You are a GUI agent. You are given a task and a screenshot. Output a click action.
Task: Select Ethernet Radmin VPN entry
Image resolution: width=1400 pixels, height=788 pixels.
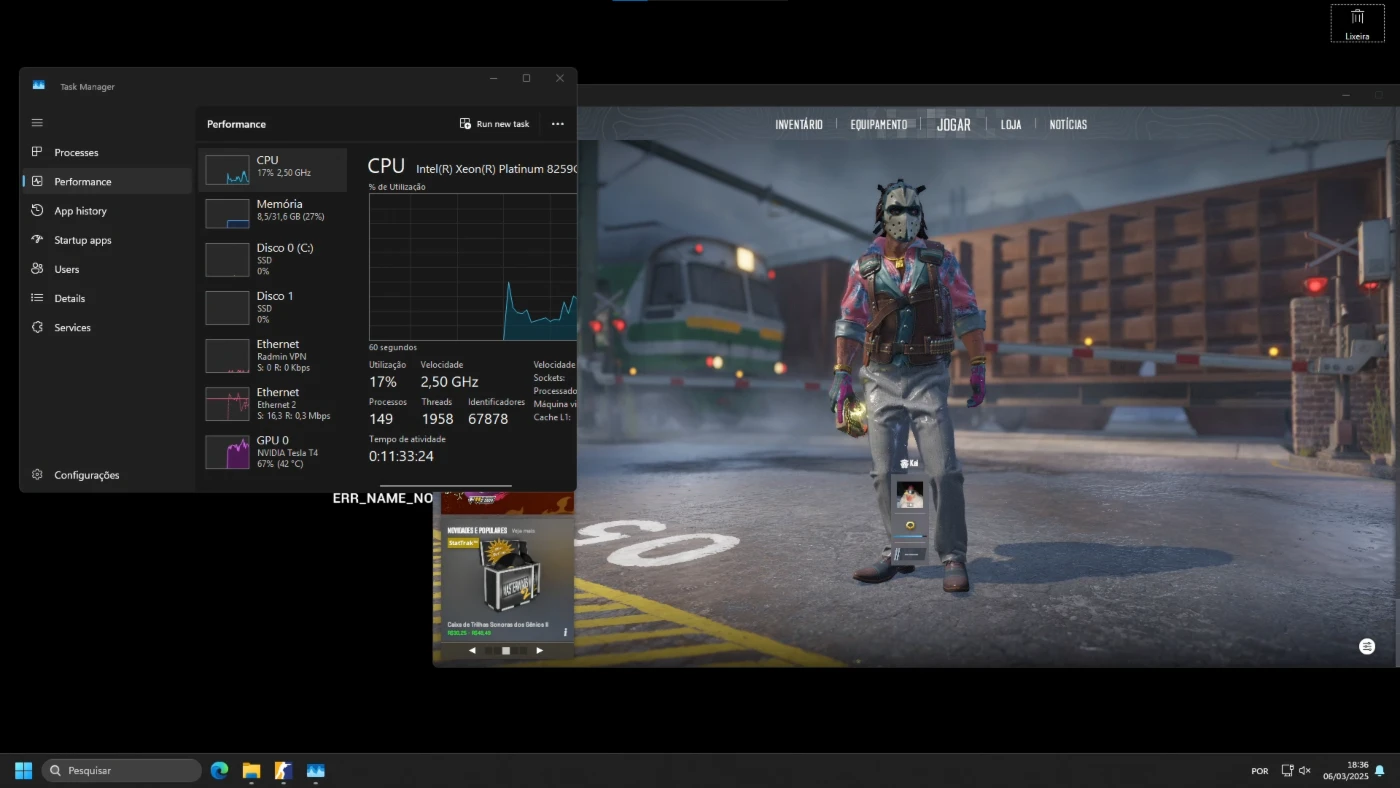tap(273, 355)
